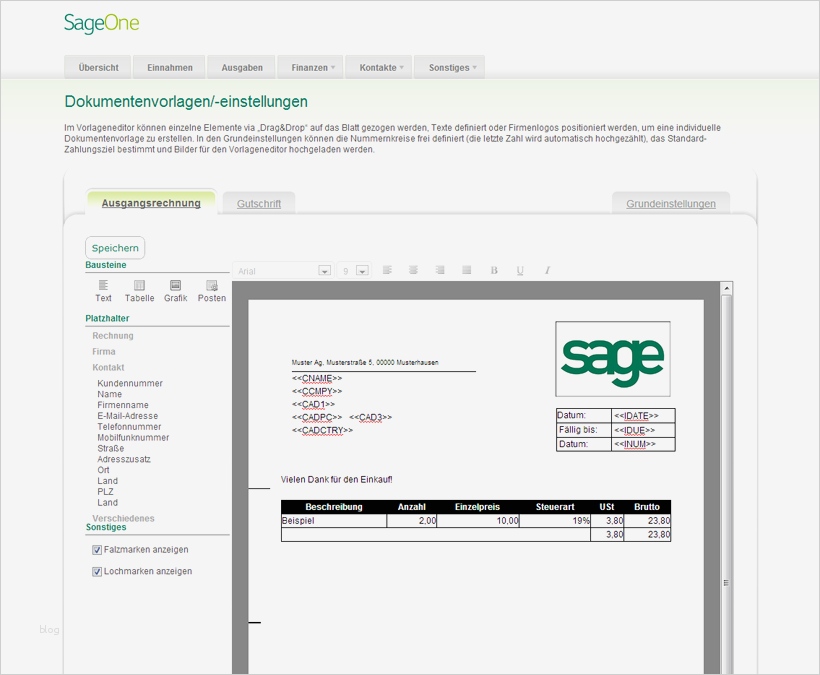The width and height of the screenshot is (820, 675).
Task: Open the Arial font dropdown
Action: [x=324, y=271]
